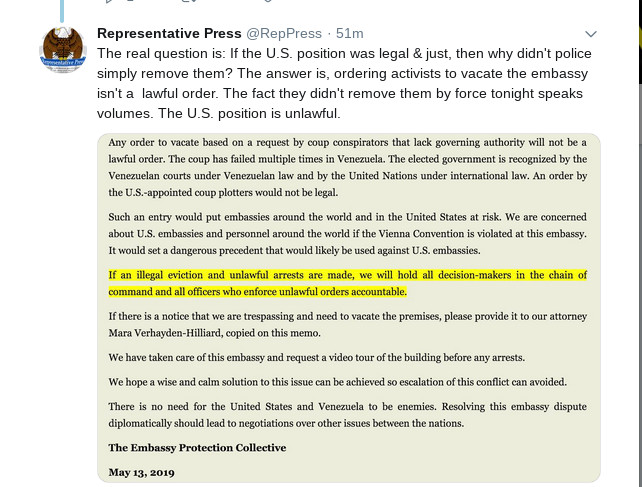Screen dimensions: 642x487
Task: Click "The Embassy Protection Collective" signature
Action: (x=197, y=447)
